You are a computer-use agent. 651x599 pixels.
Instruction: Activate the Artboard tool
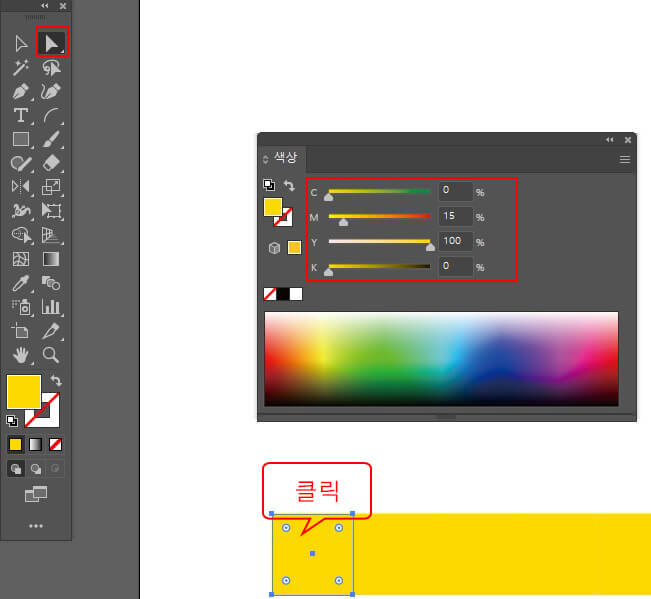coord(20,331)
